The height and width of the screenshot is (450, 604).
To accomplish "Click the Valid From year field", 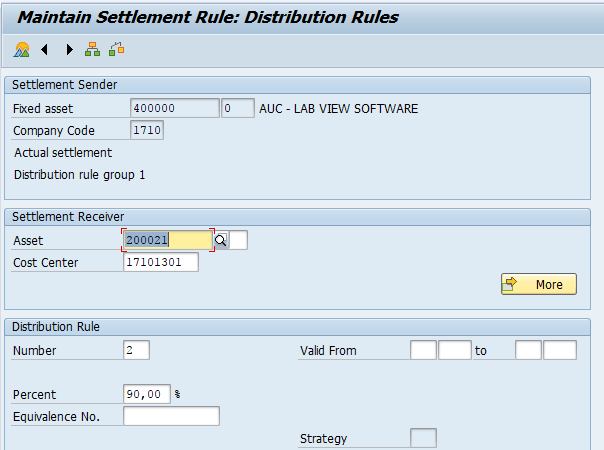I will point(454,350).
